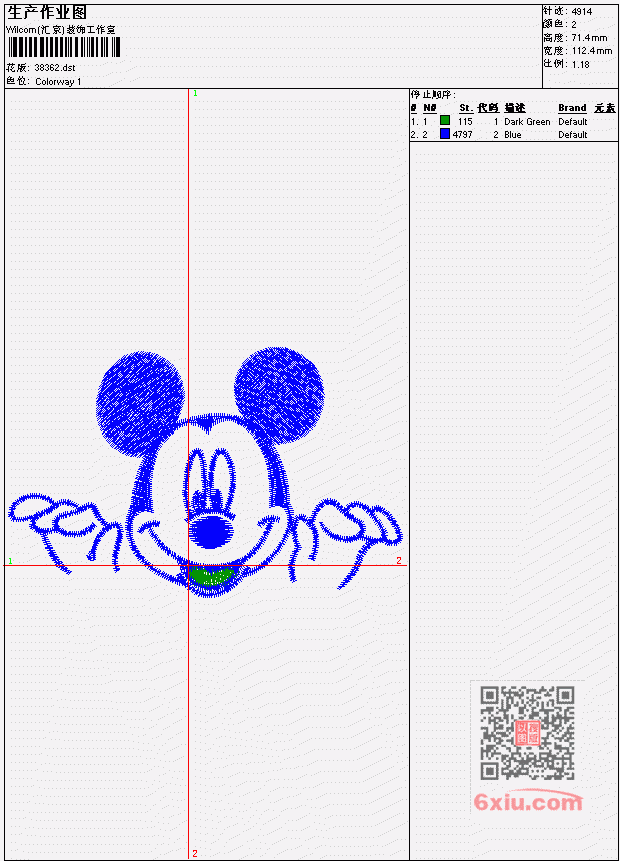Click the Wilcom studio name line
The image size is (620, 861).
point(60,30)
